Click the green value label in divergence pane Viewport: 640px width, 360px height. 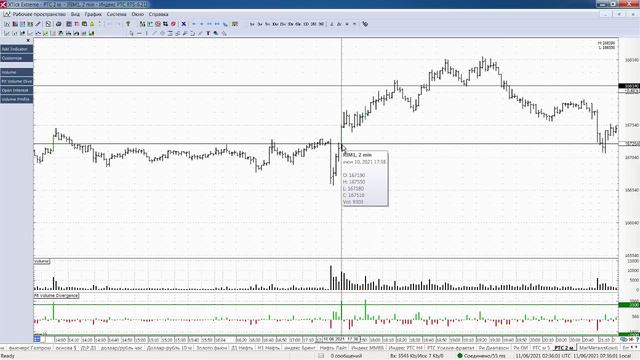[x=629, y=305]
